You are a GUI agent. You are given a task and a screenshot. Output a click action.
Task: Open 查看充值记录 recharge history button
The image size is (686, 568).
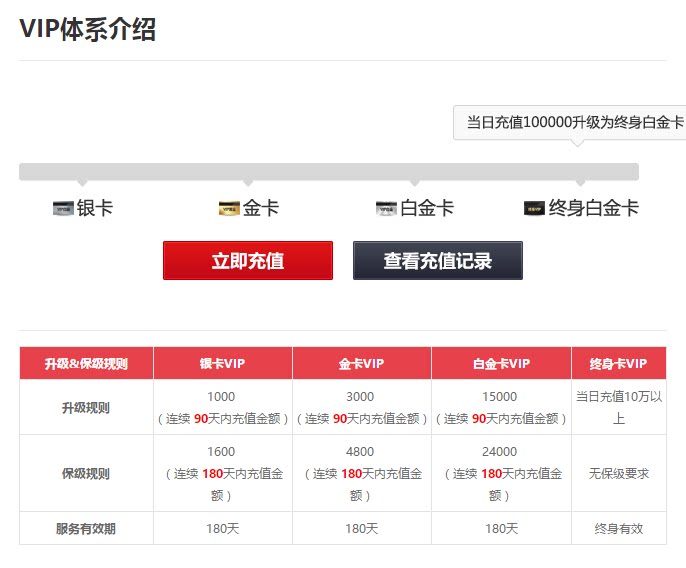click(x=437, y=261)
